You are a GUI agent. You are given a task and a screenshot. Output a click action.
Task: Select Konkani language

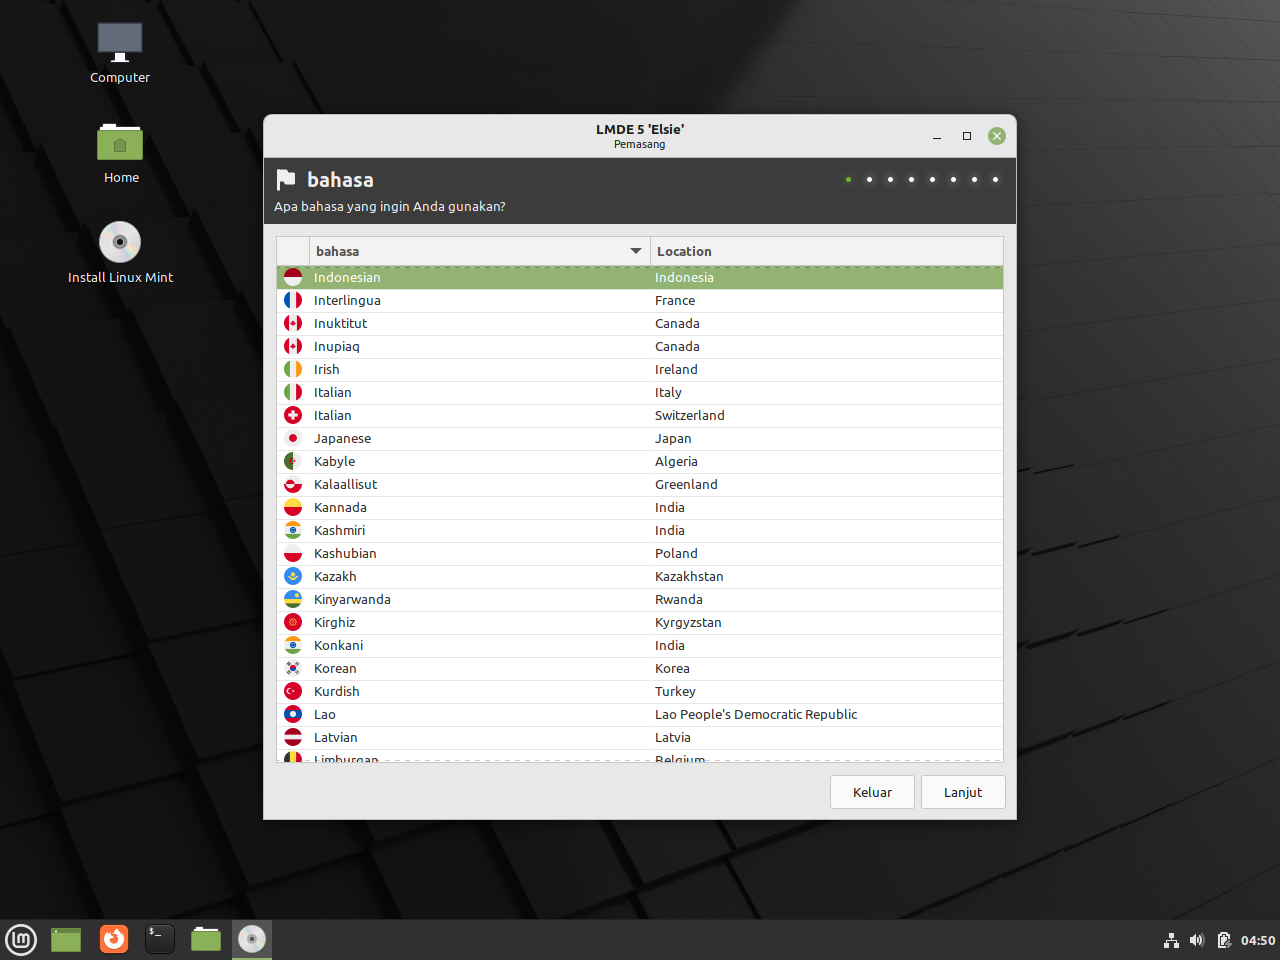[x=640, y=645]
